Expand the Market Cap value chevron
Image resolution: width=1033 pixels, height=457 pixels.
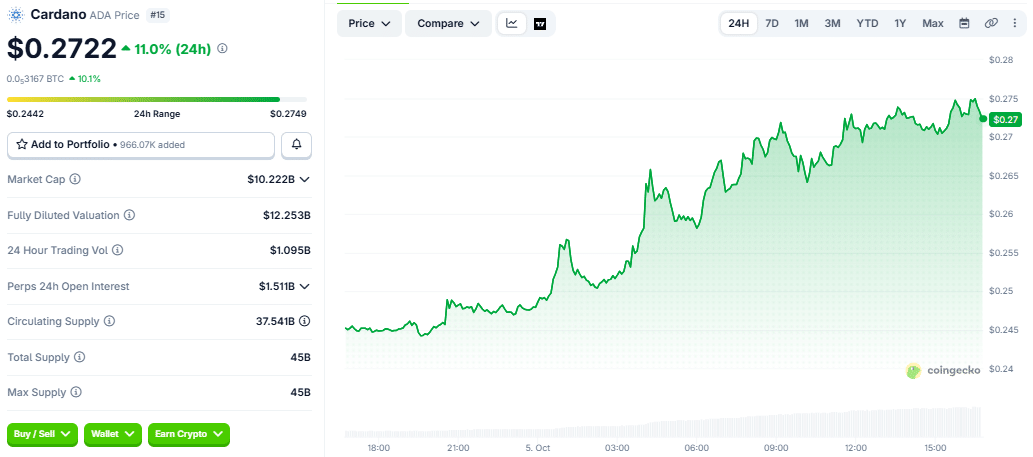(304, 179)
